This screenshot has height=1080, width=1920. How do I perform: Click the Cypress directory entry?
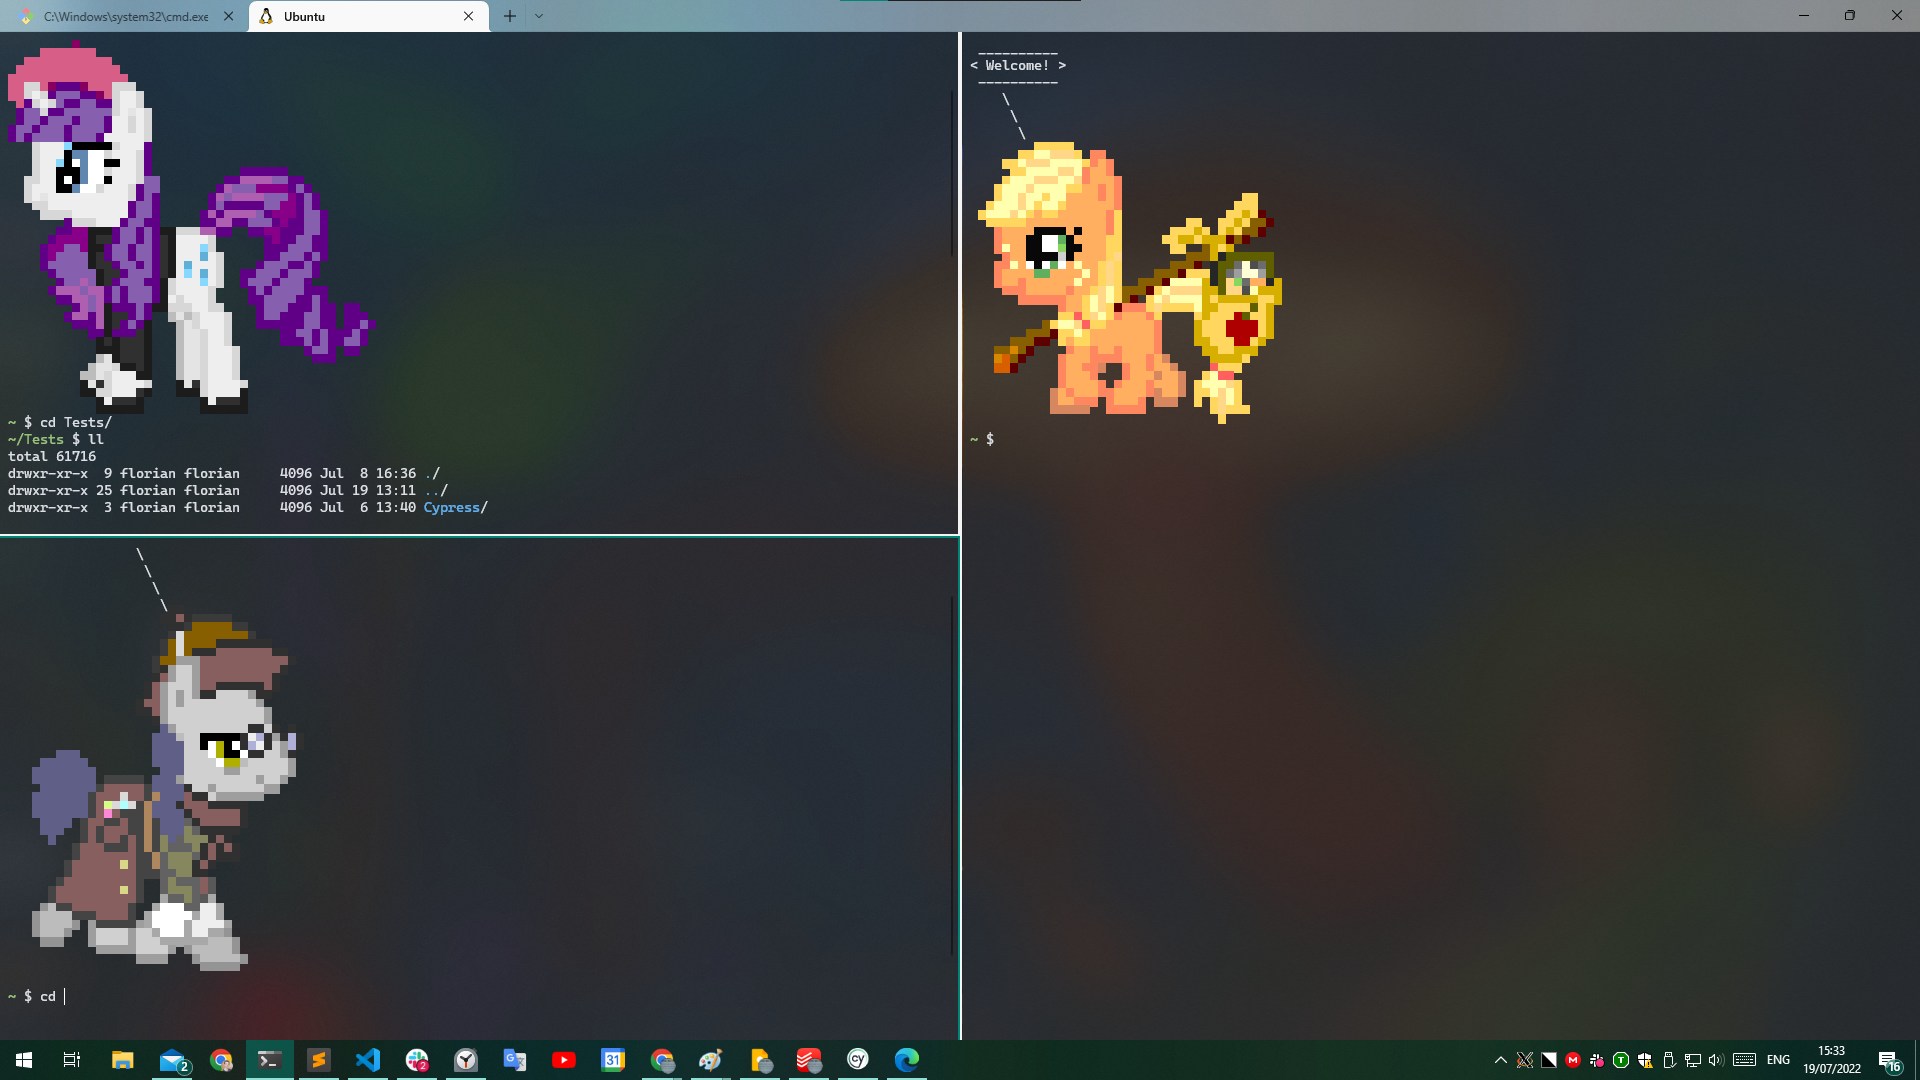pyautogui.click(x=451, y=507)
